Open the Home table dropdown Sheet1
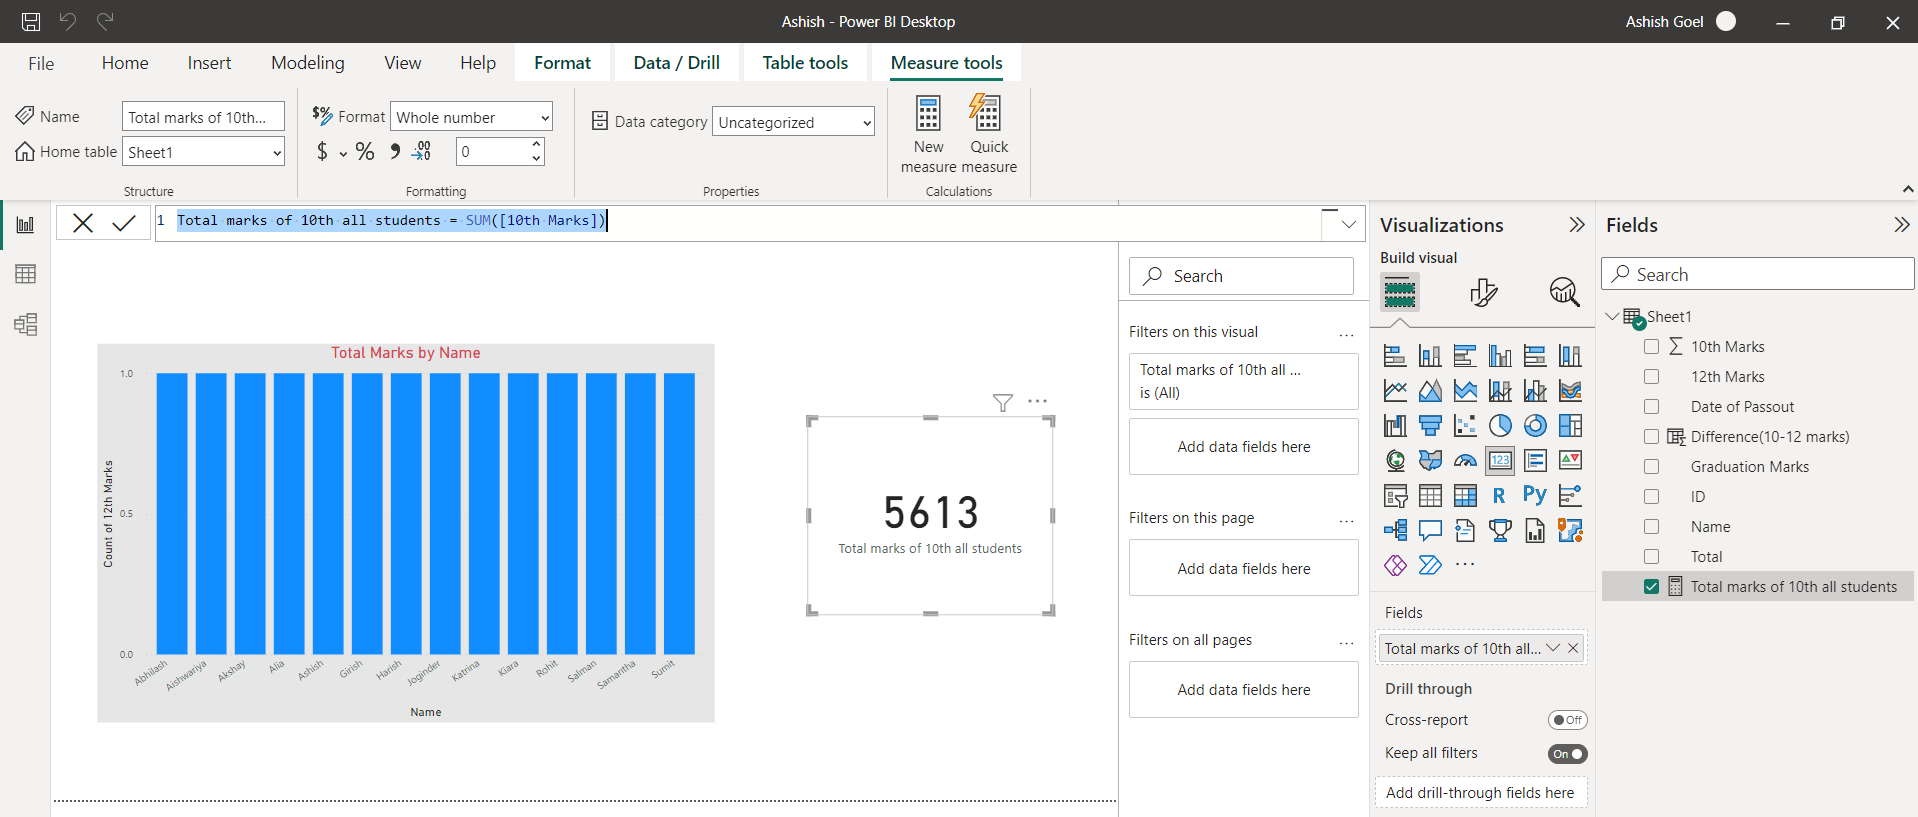The width and height of the screenshot is (1918, 817). click(x=203, y=152)
